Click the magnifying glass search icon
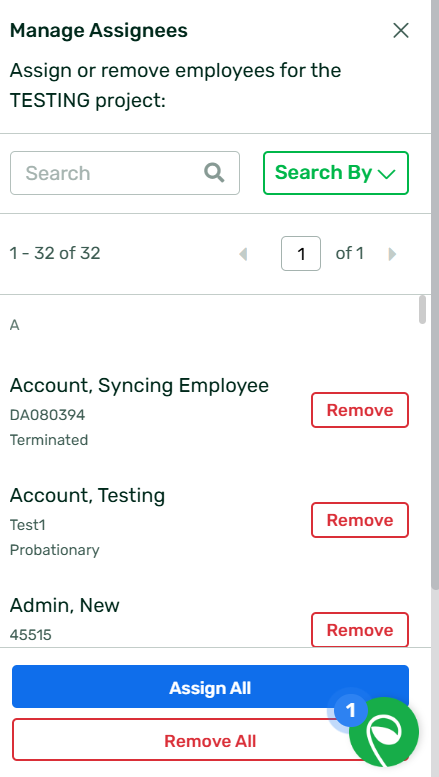The height and width of the screenshot is (777, 439). (214, 173)
